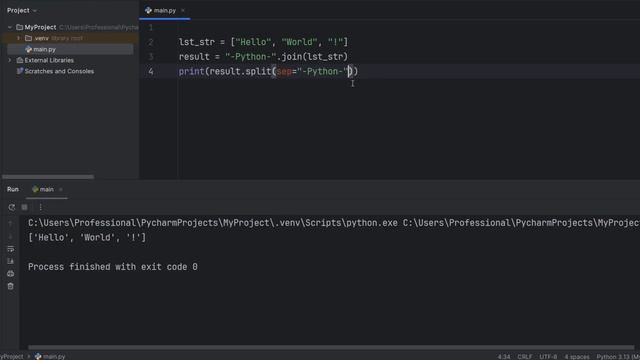Expand External Libraries node
This screenshot has height=360, width=640.
[10, 60]
